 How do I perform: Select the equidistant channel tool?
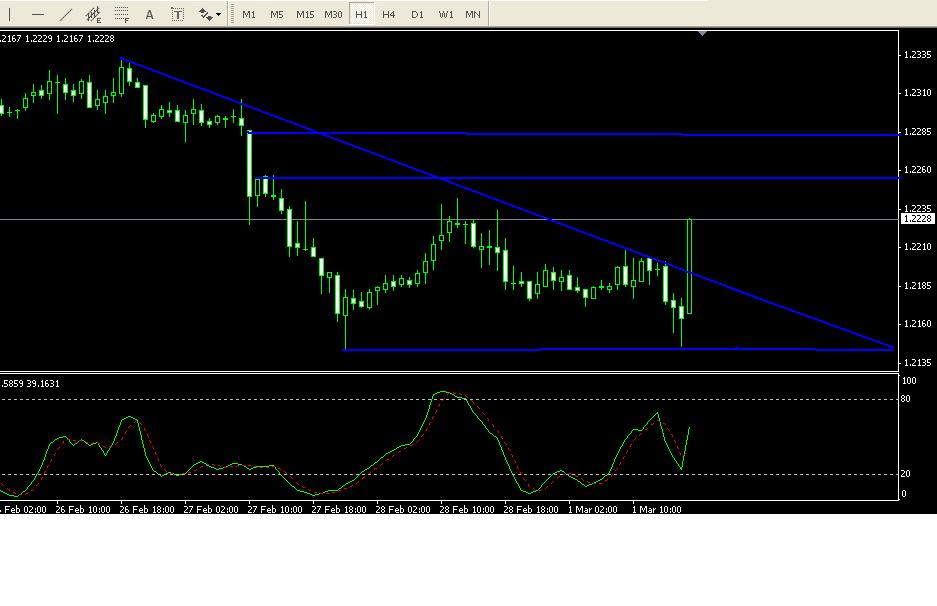[94, 14]
